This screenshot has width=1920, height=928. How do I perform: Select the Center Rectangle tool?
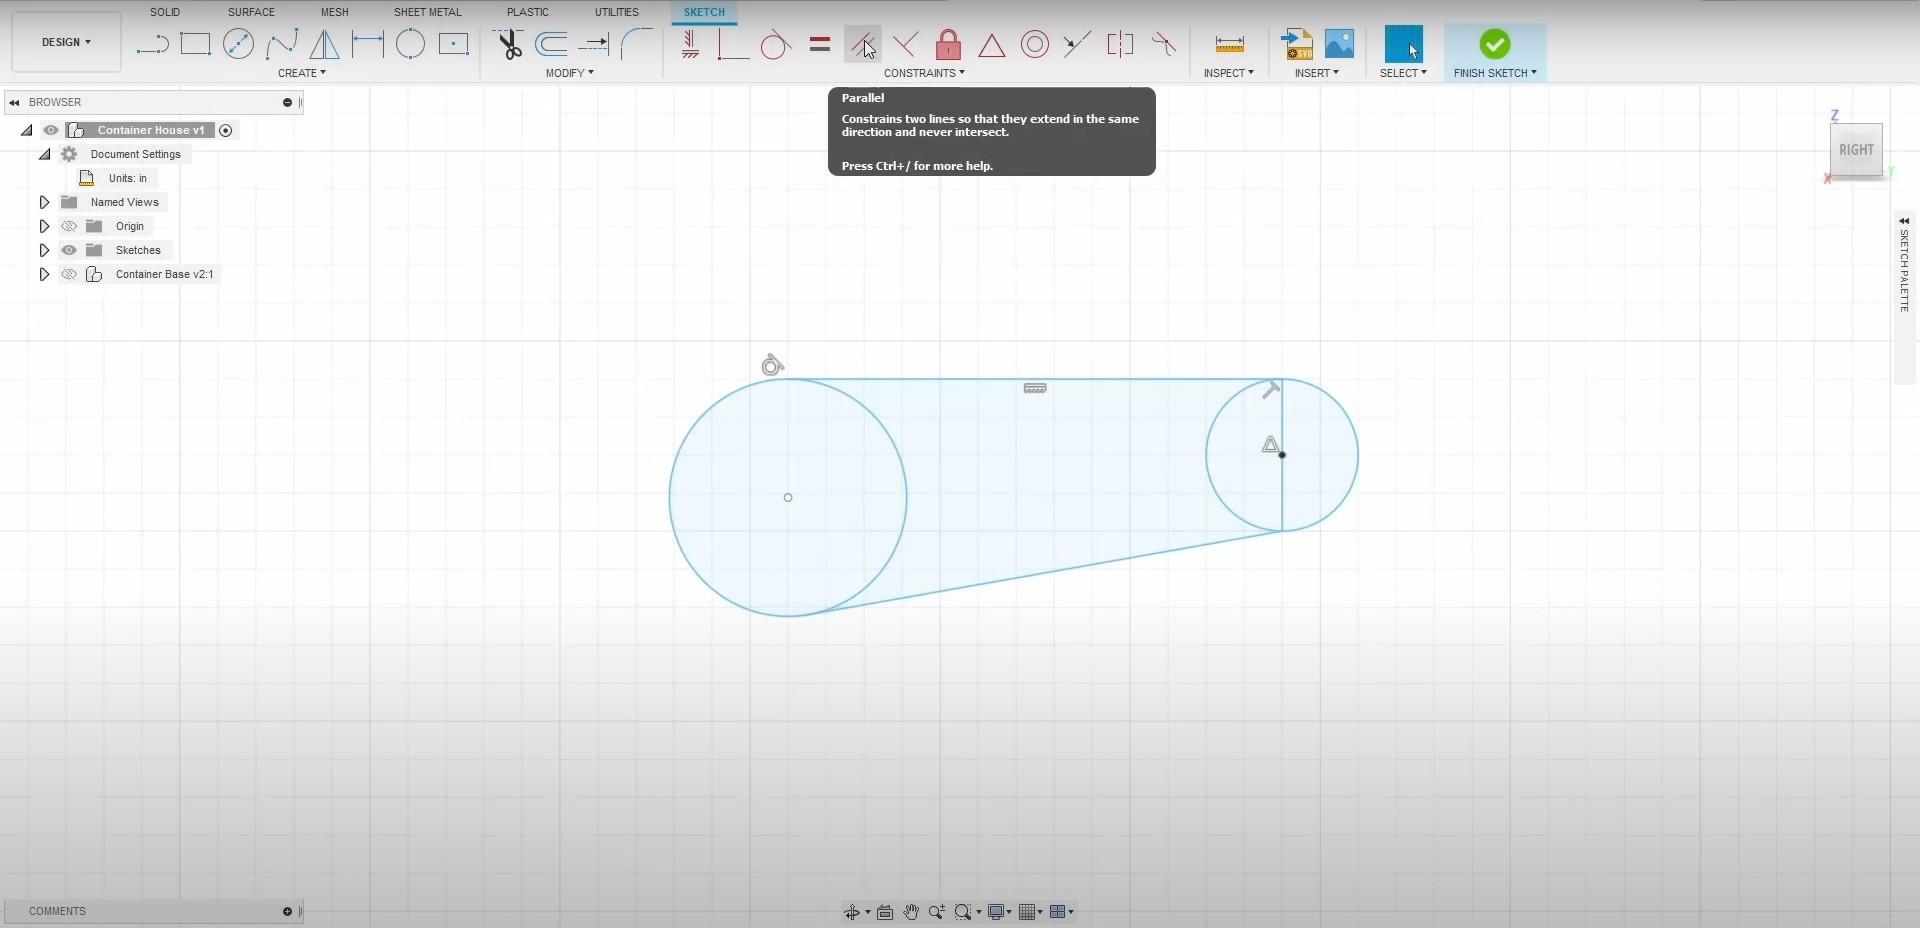tap(453, 44)
